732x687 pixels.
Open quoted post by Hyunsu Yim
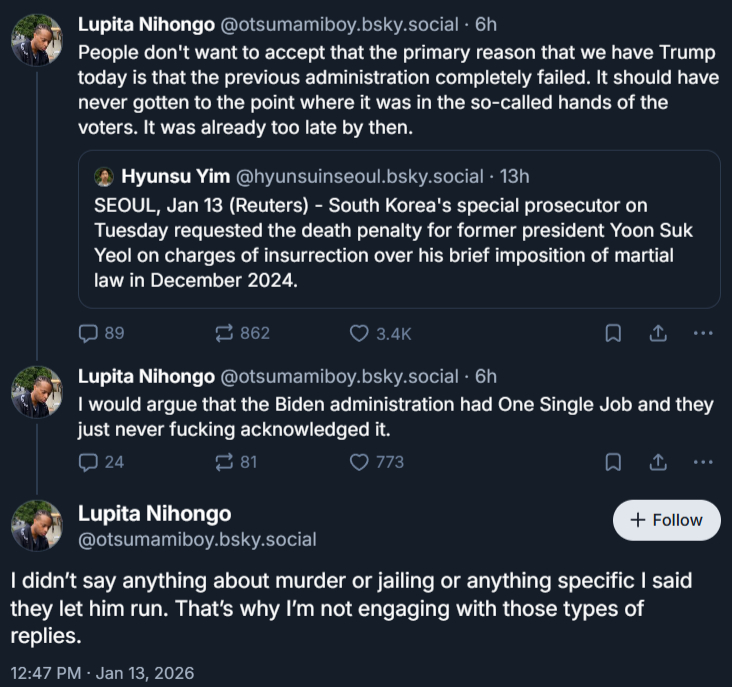tap(399, 240)
